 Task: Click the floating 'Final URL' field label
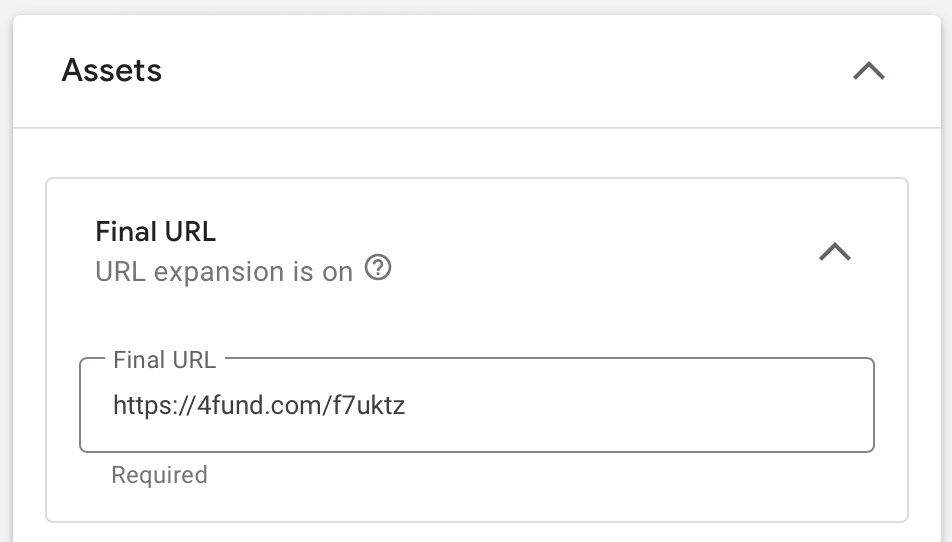tap(165, 360)
